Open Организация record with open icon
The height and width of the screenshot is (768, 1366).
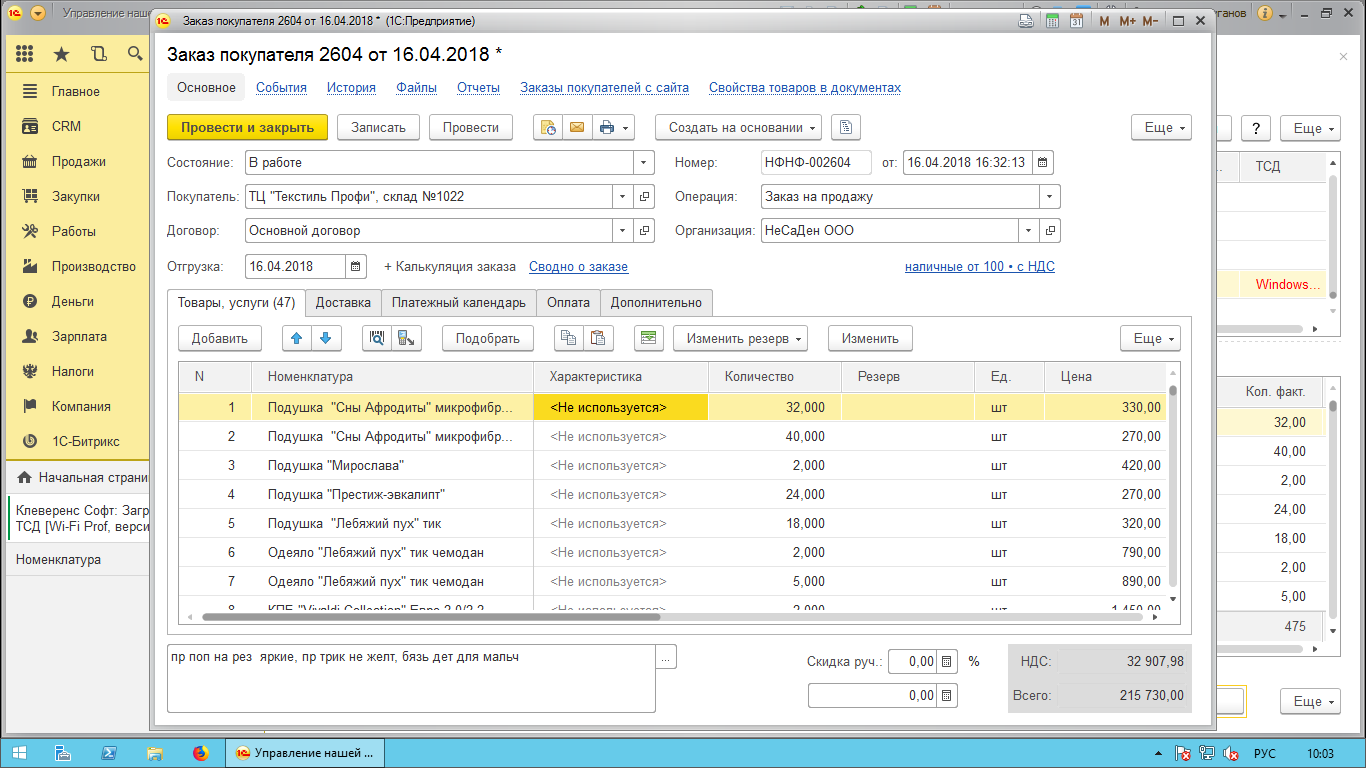coord(1050,231)
